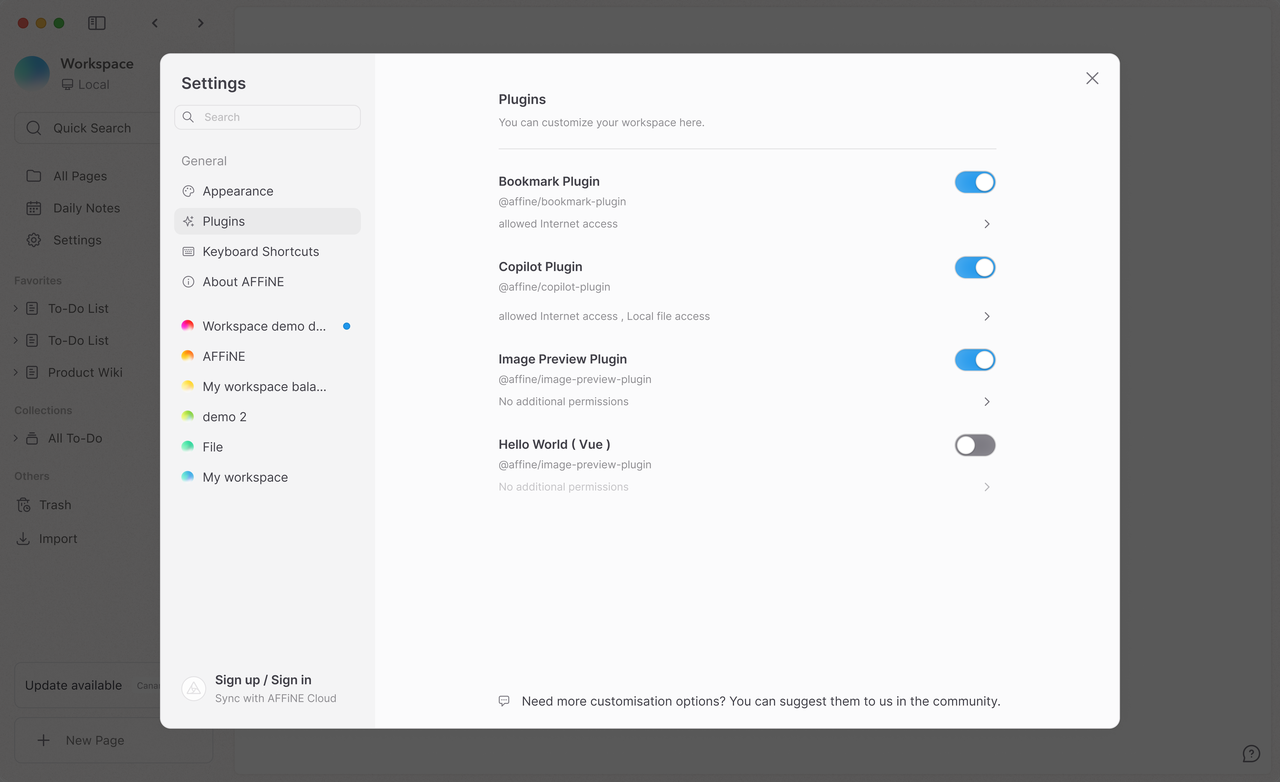Go forward with the right arrow
The height and width of the screenshot is (782, 1280).
[x=200, y=23]
